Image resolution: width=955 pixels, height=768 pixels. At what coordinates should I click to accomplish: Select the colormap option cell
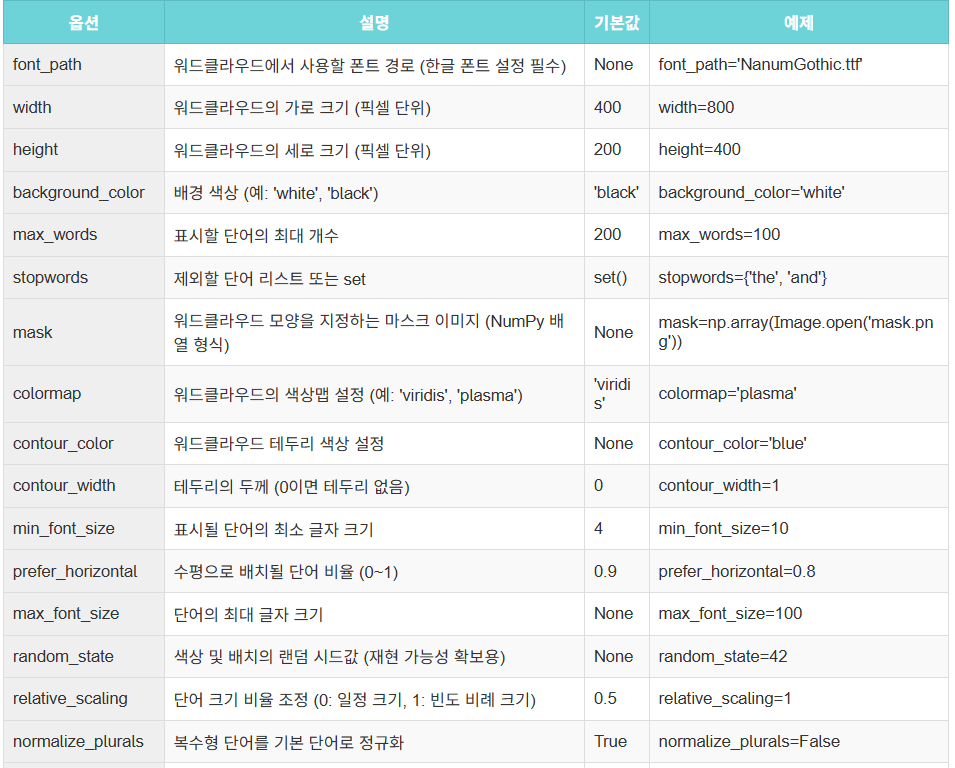tap(84, 394)
